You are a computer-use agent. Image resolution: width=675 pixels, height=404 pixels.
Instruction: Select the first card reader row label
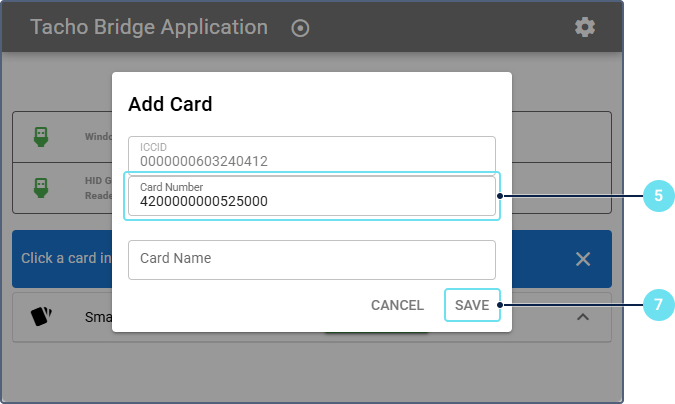point(98,136)
